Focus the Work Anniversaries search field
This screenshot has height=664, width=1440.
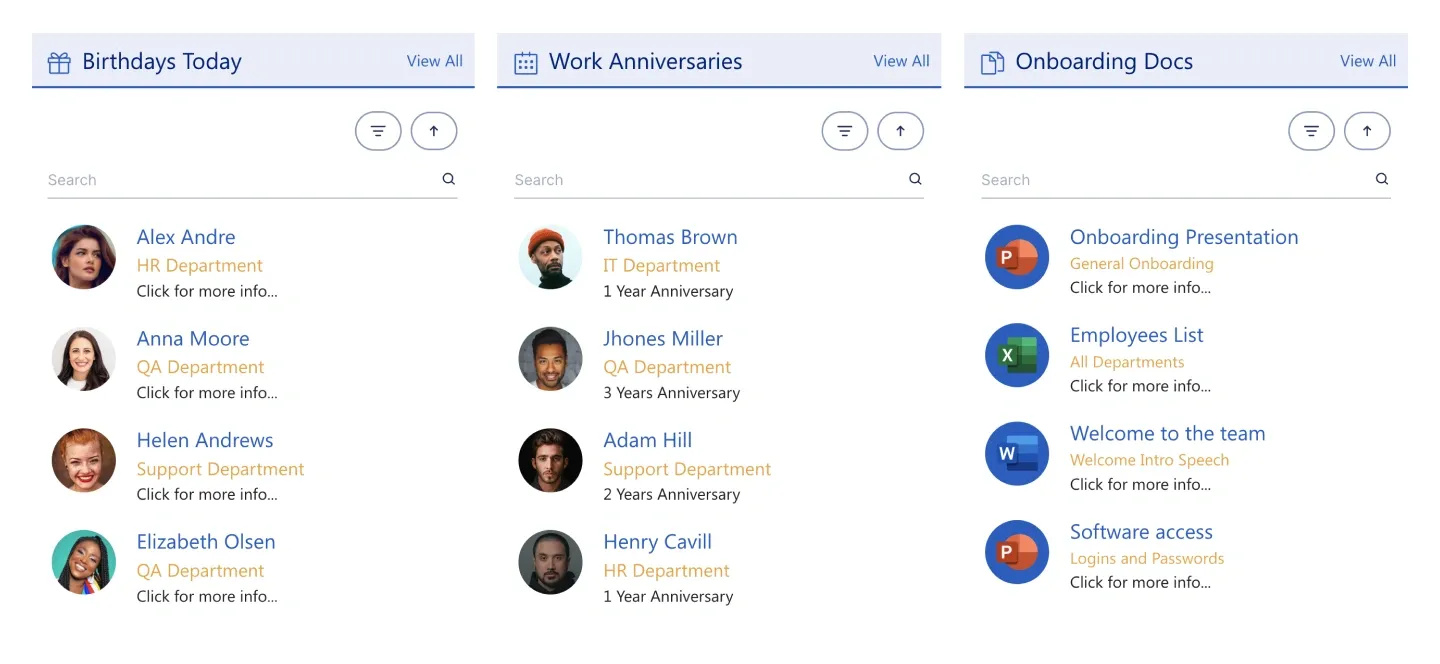(719, 180)
